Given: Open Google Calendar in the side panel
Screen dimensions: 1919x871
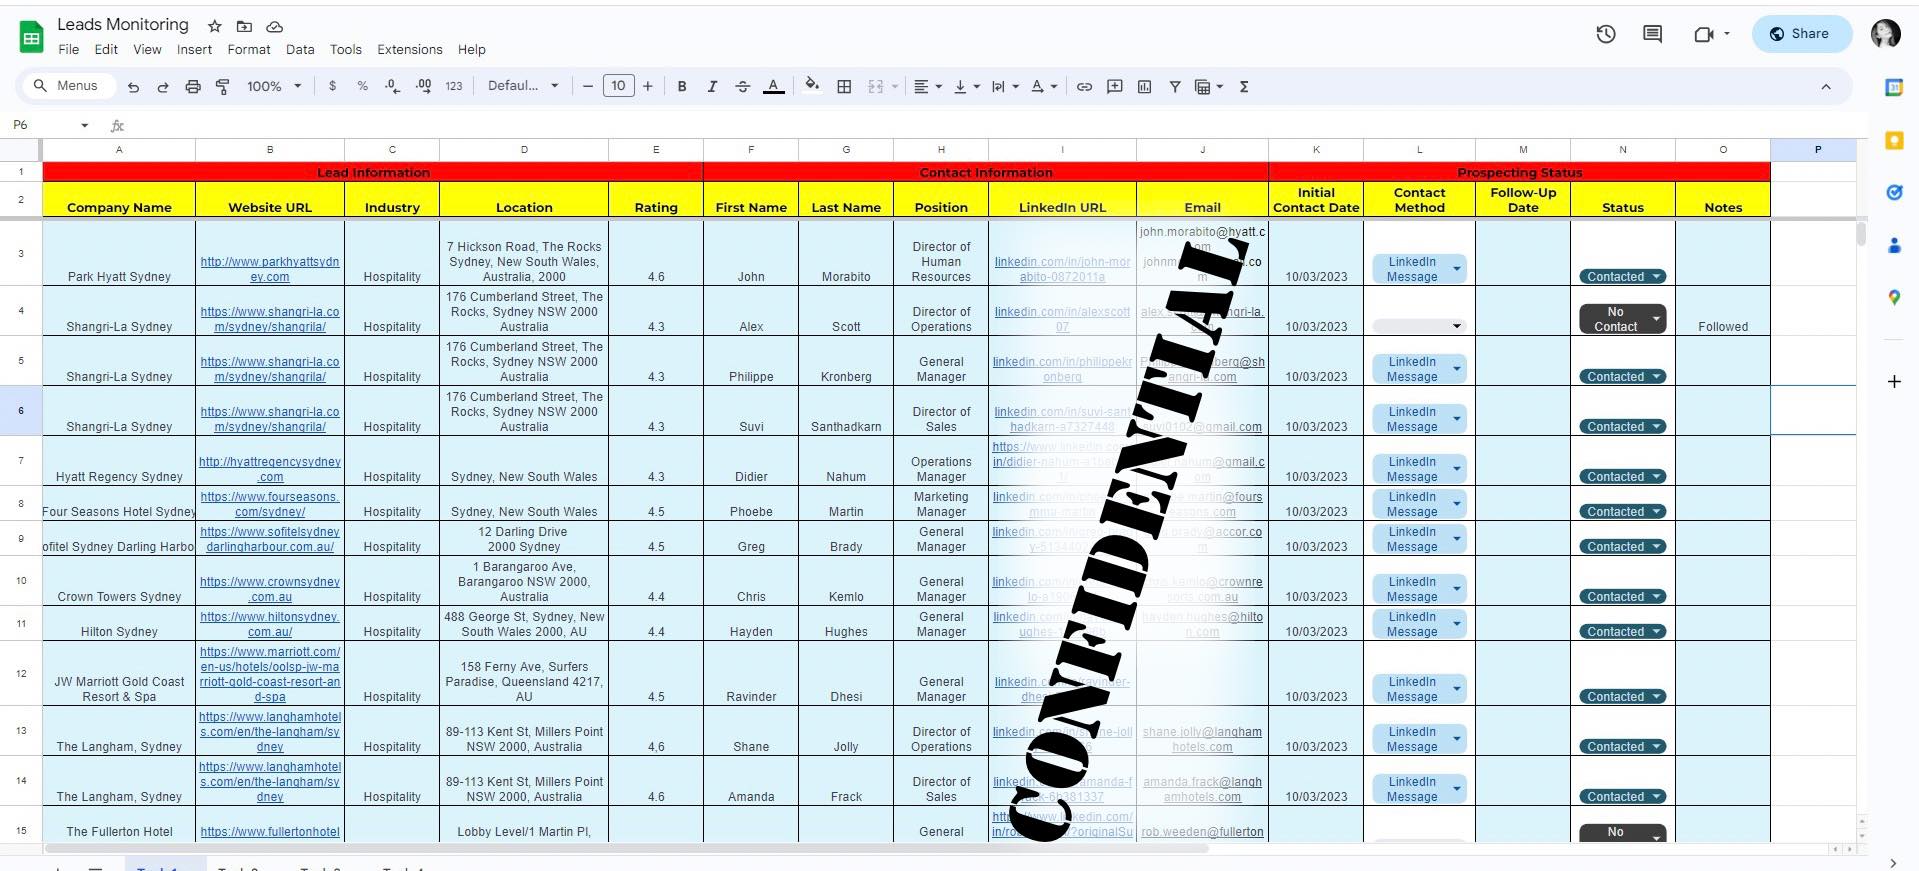Looking at the screenshot, I should click(1894, 88).
